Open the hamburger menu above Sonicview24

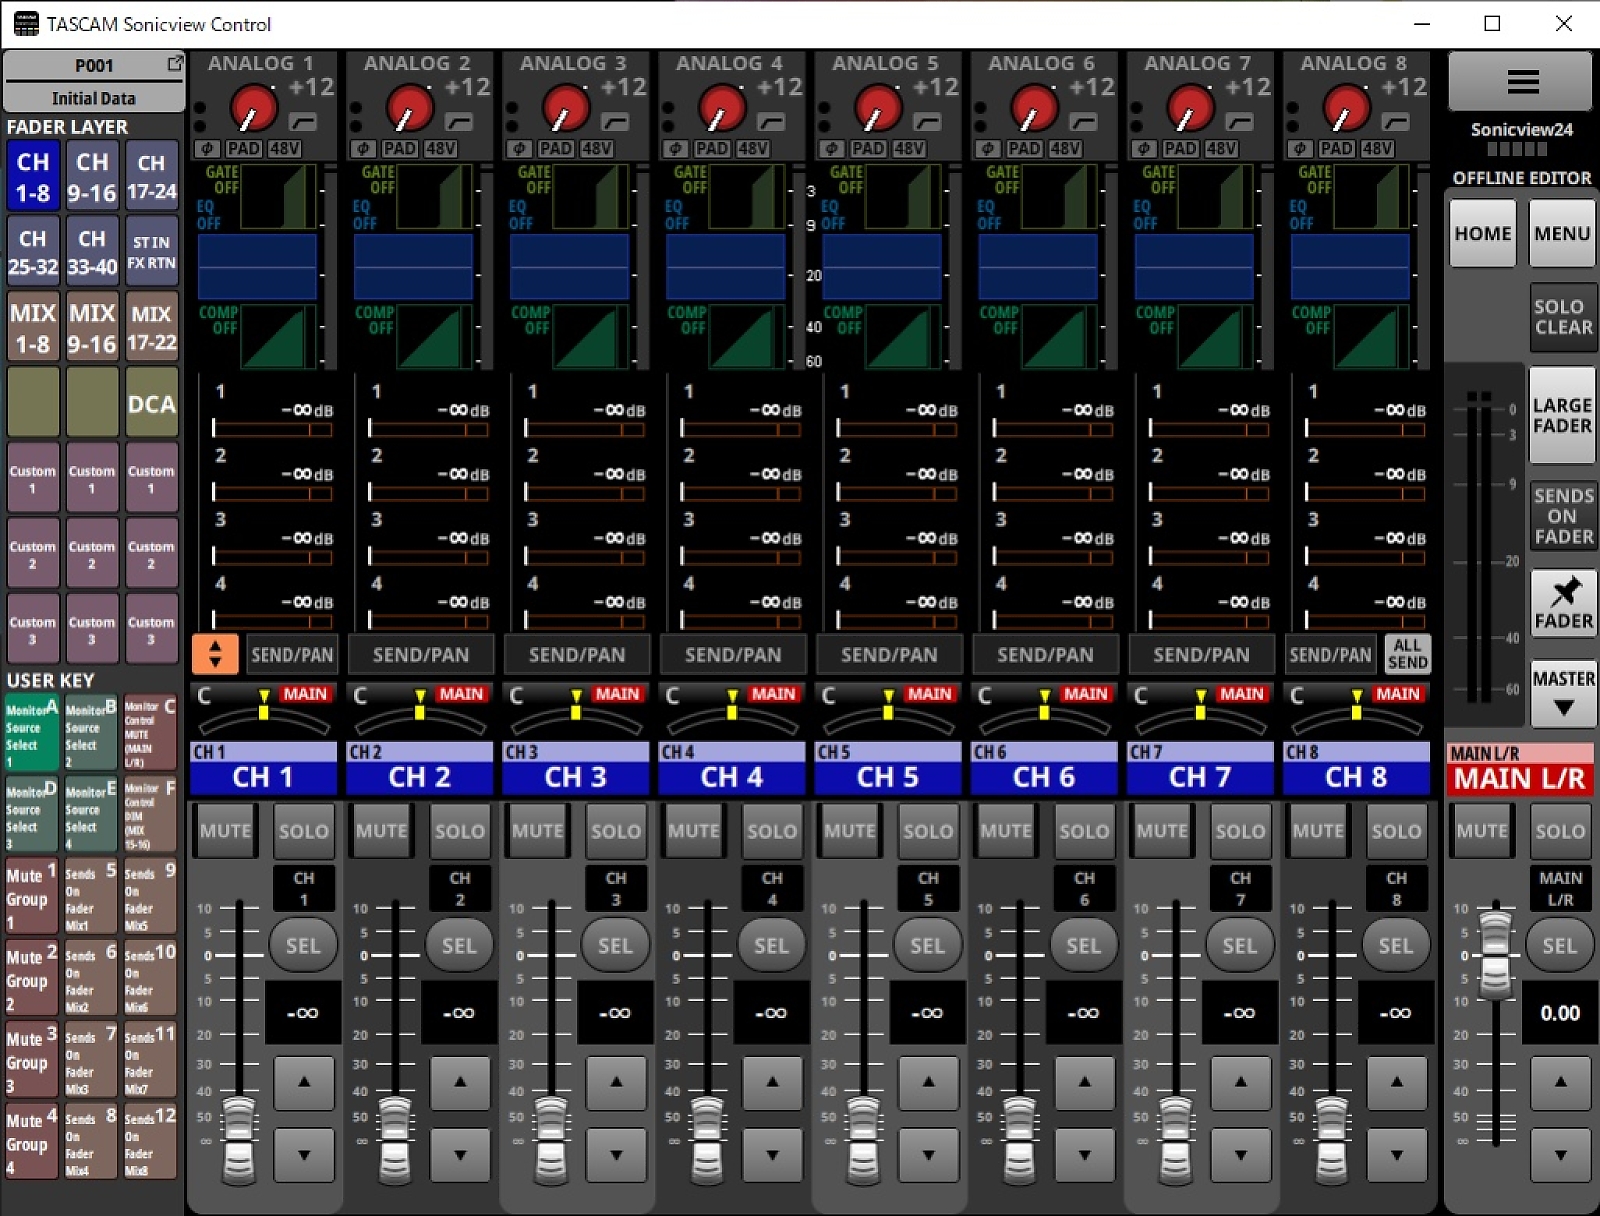[1521, 82]
